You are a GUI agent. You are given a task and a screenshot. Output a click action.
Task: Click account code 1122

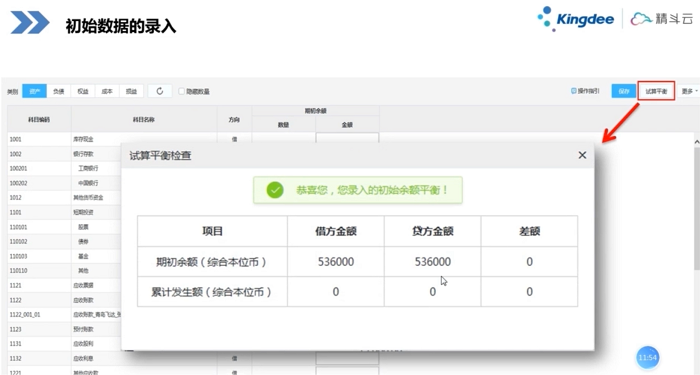[16, 300]
